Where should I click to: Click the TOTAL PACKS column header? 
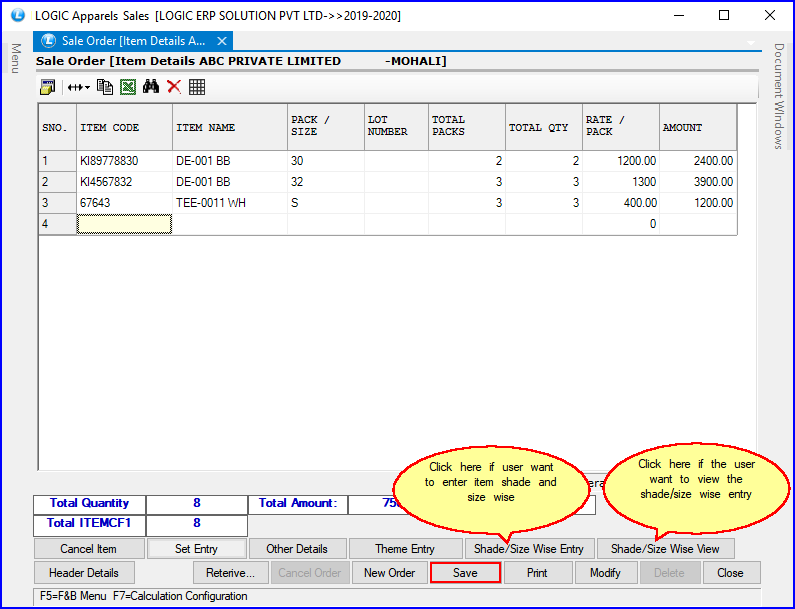(x=466, y=127)
